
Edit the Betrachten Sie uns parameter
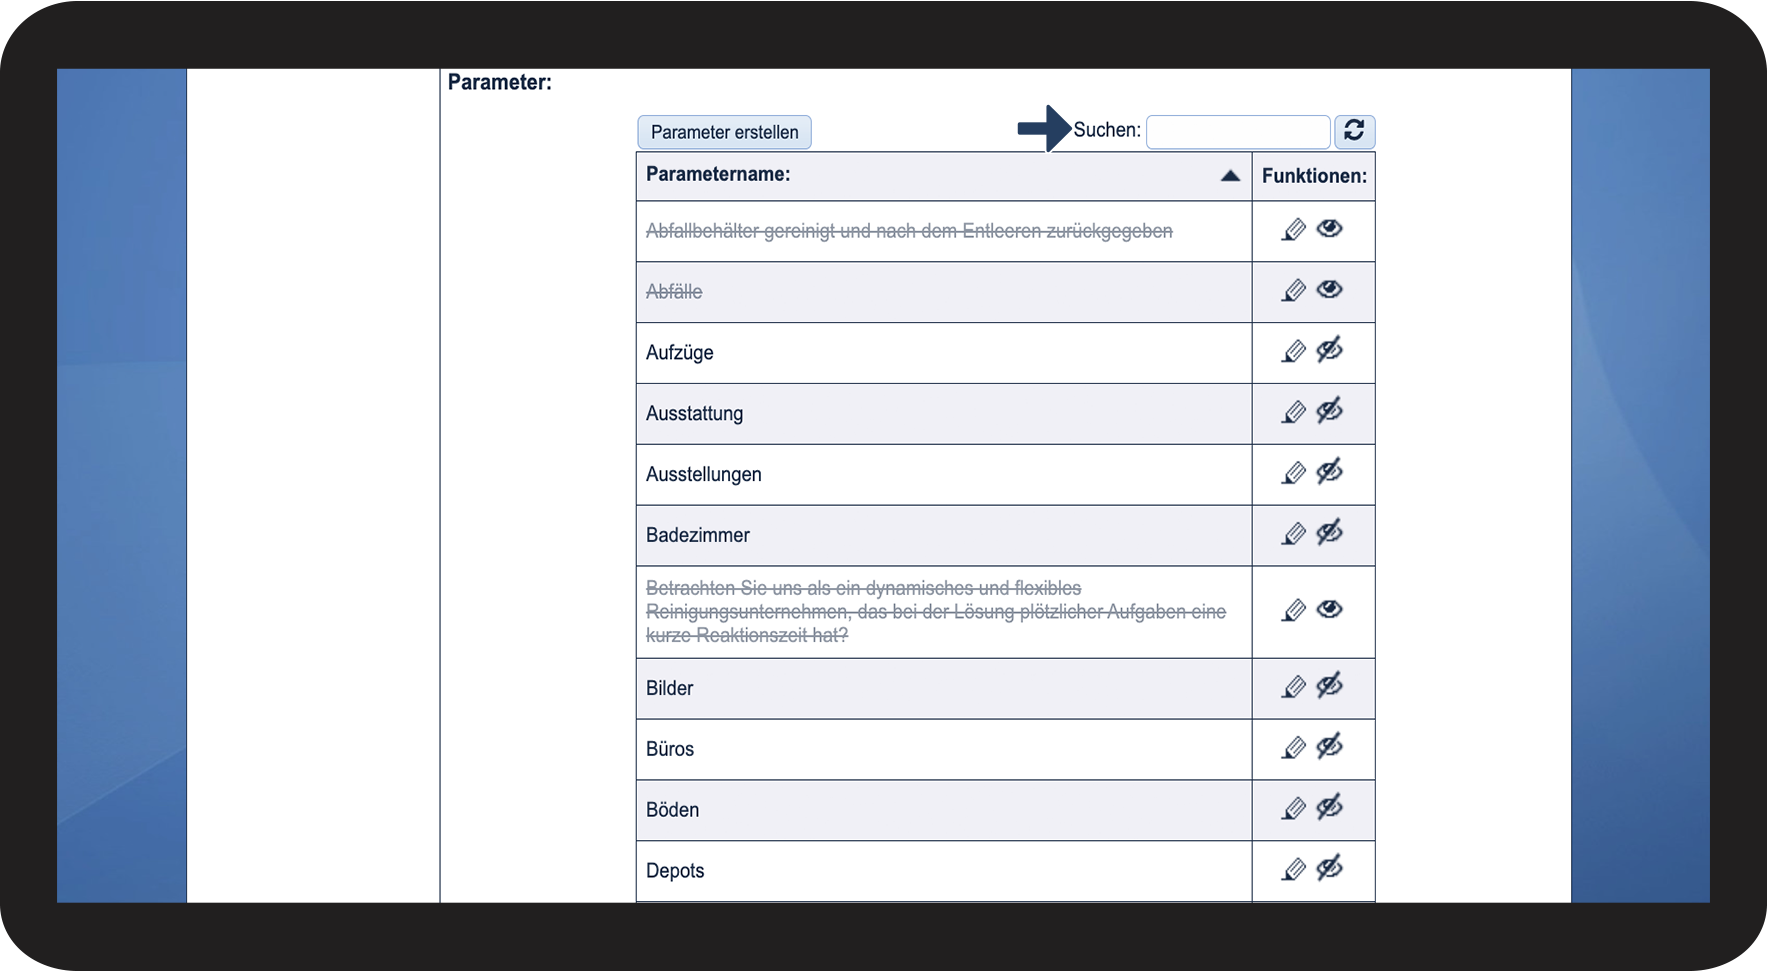[x=1293, y=611]
